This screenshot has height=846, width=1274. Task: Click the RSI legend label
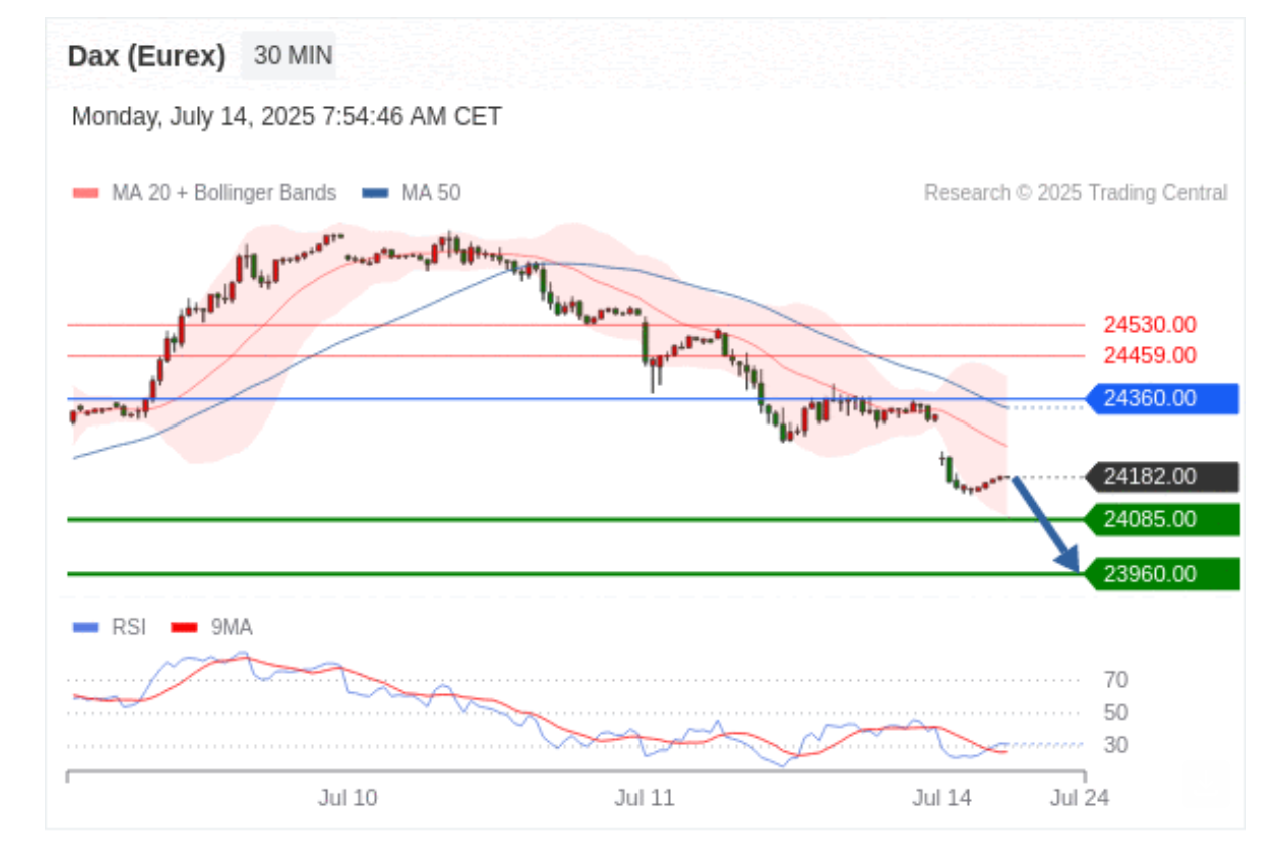coord(129,628)
